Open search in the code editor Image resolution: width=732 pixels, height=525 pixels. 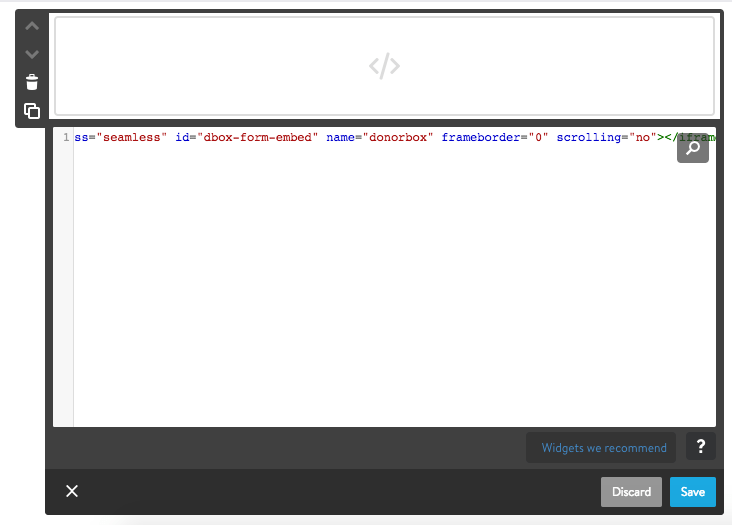pos(692,147)
